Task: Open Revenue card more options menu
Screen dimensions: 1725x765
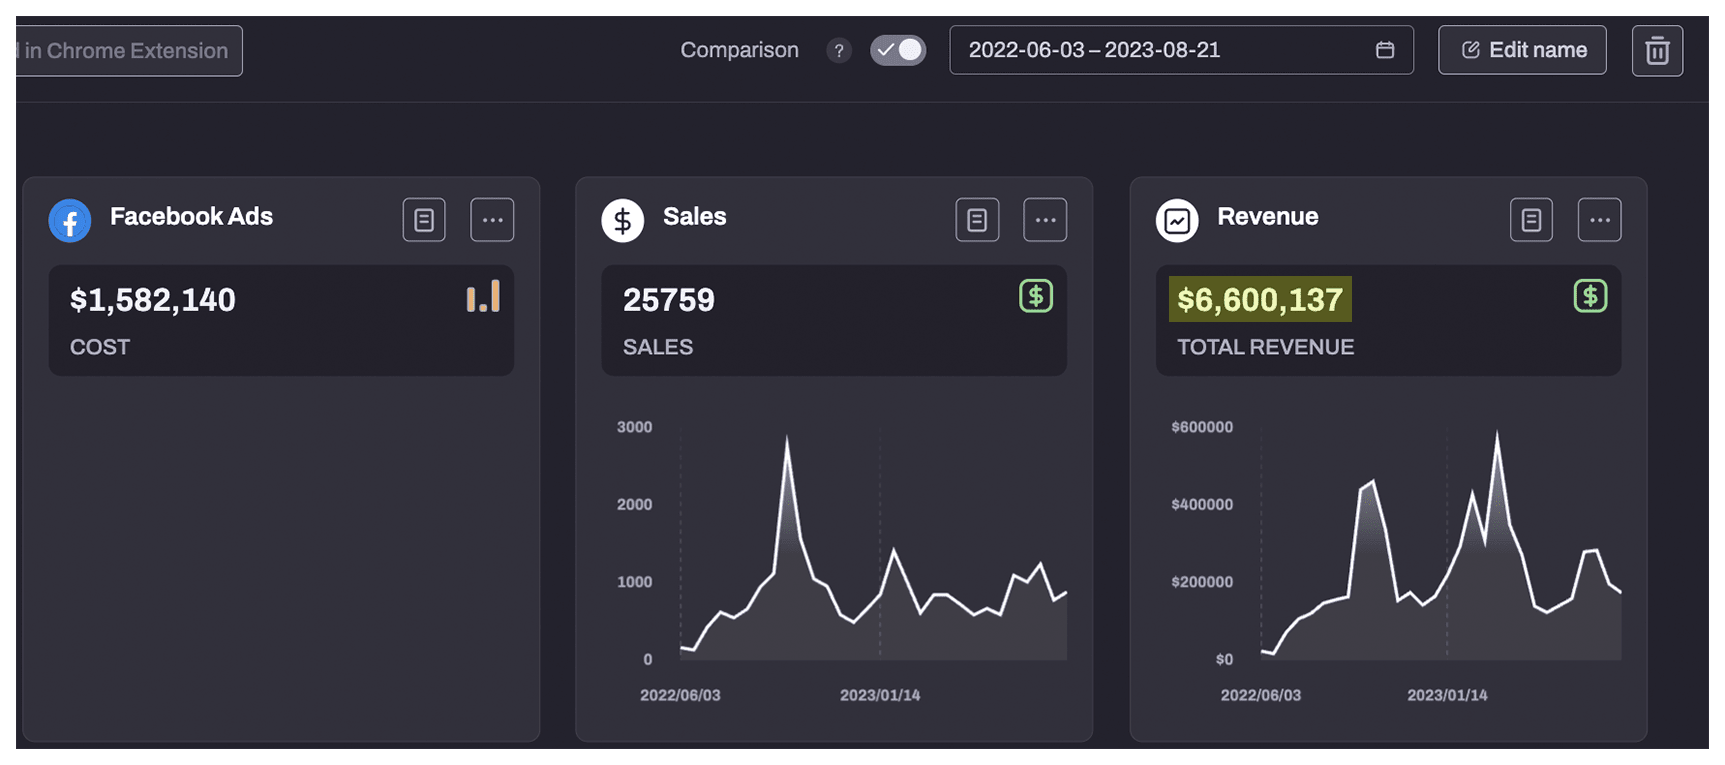Action: 1599,220
